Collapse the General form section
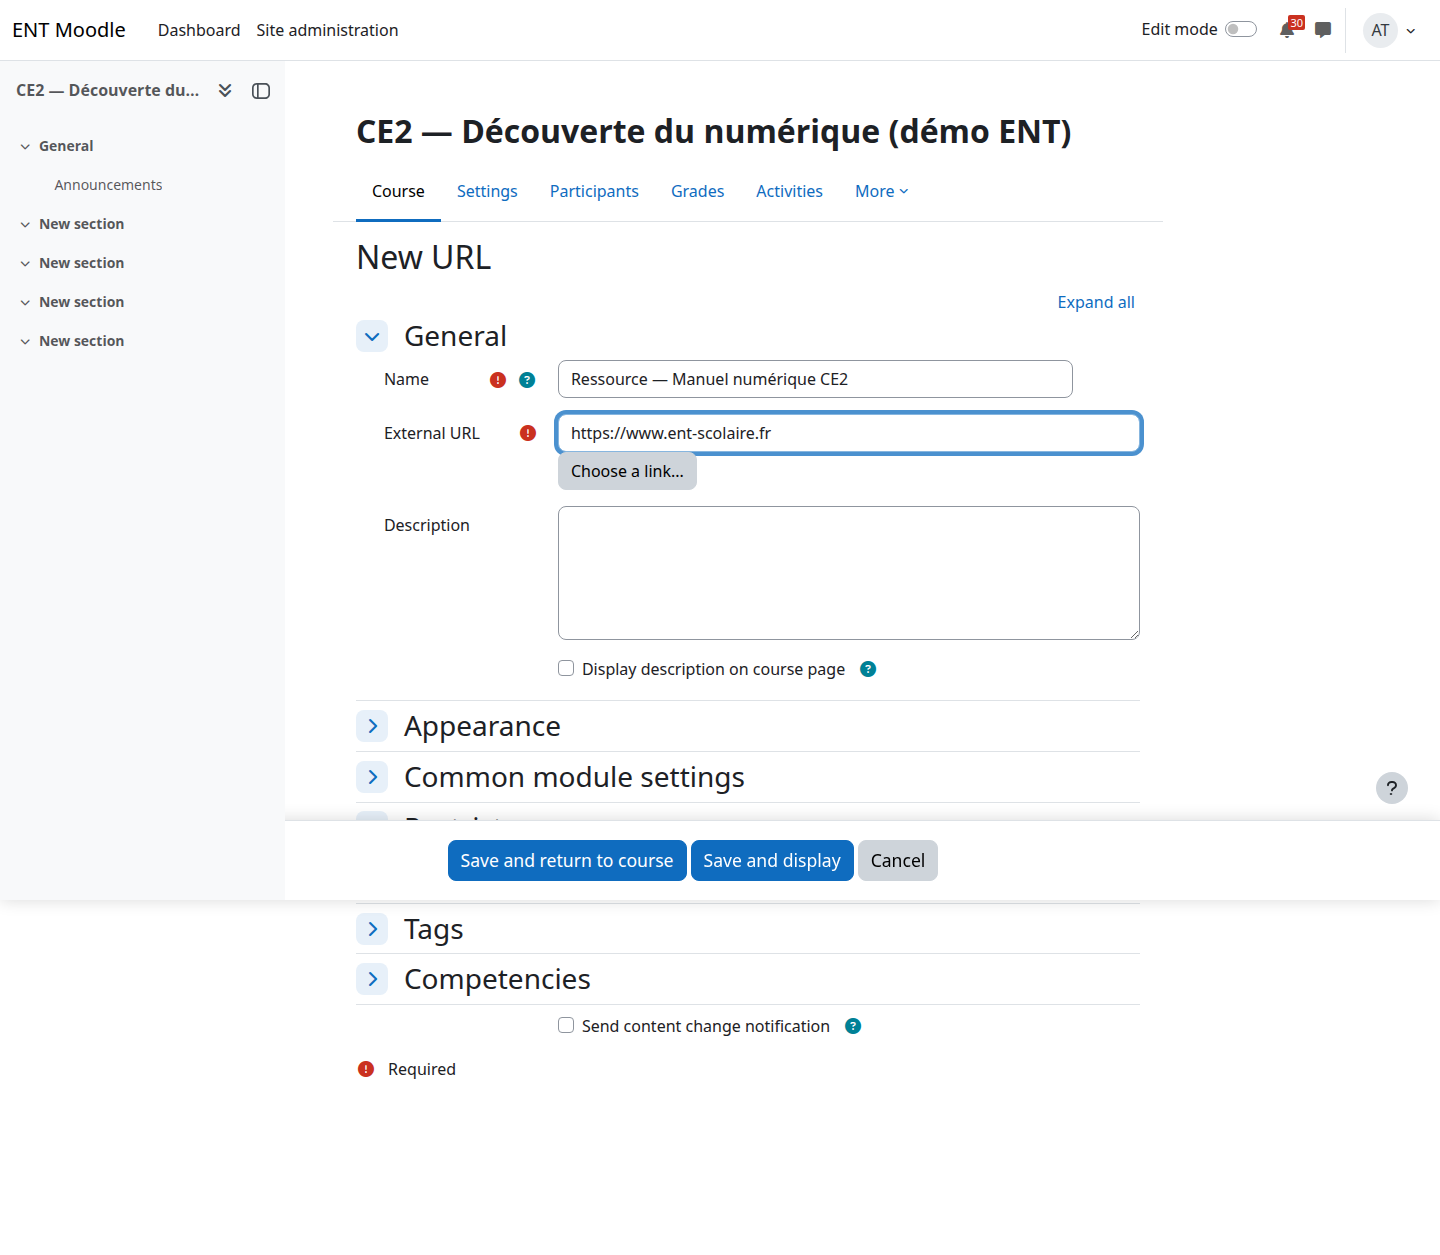Viewport: 1440px width, 1255px height. [x=372, y=336]
